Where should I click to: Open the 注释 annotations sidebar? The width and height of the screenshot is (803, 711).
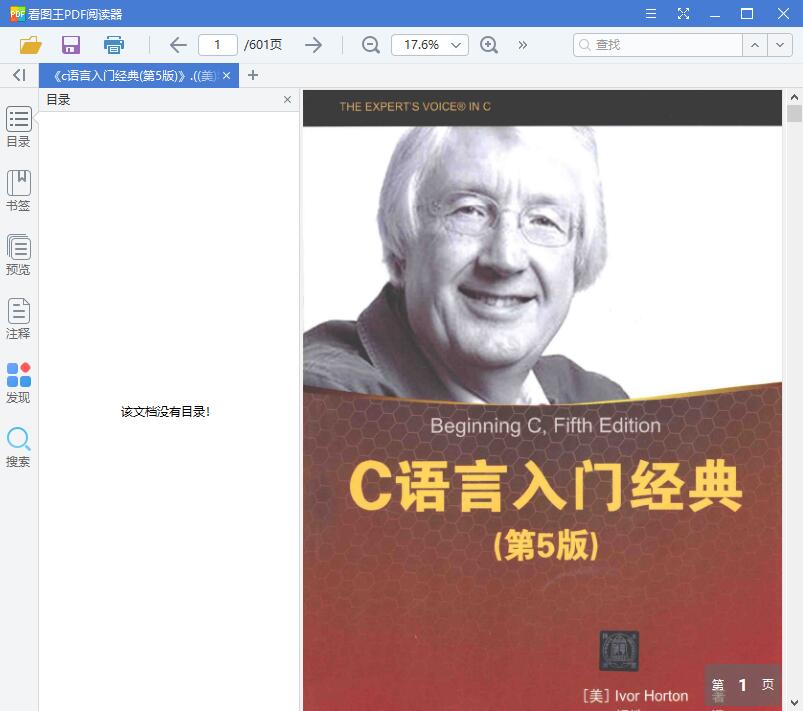[x=18, y=319]
